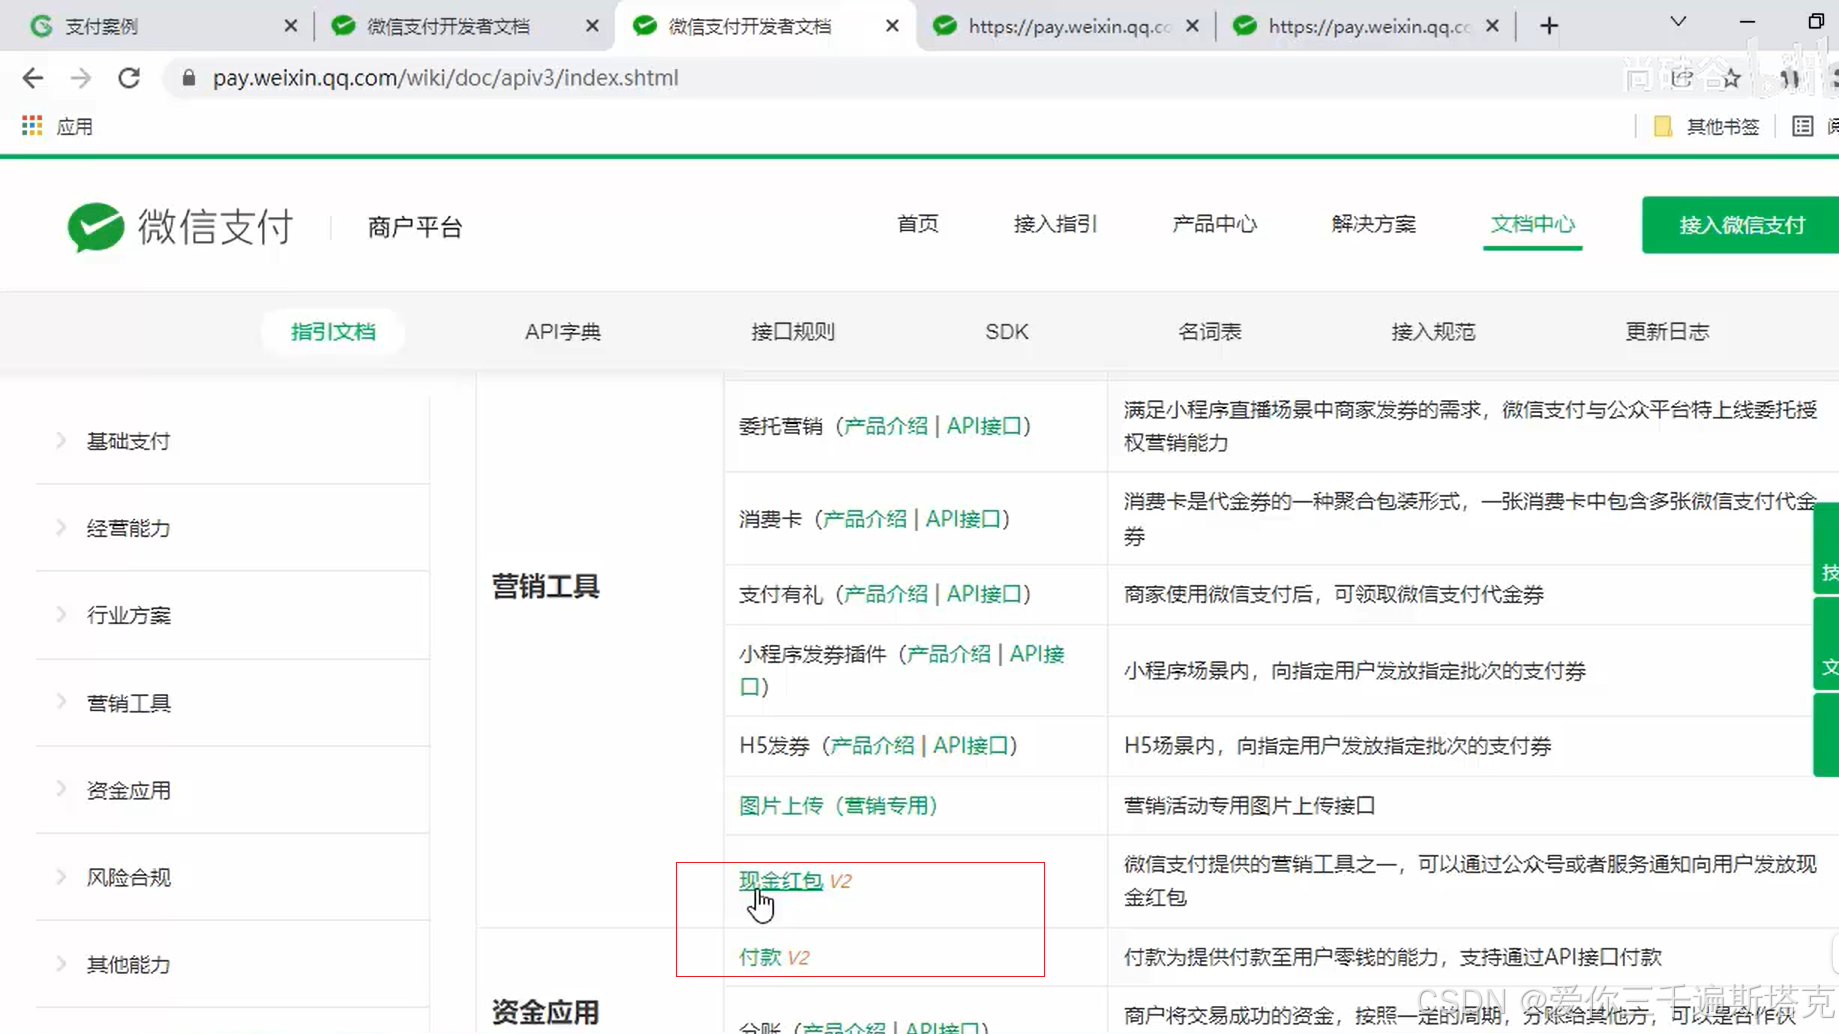Viewport: 1839px width, 1034px height.
Task: Open the 现金红包 V2 link
Action: tap(780, 880)
